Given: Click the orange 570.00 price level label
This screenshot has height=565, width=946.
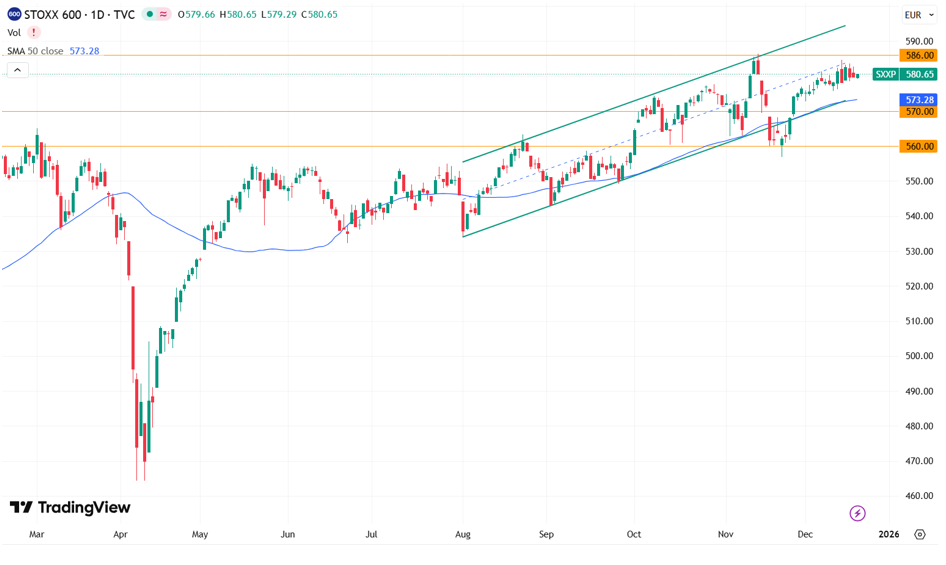Looking at the screenshot, I should [x=918, y=112].
